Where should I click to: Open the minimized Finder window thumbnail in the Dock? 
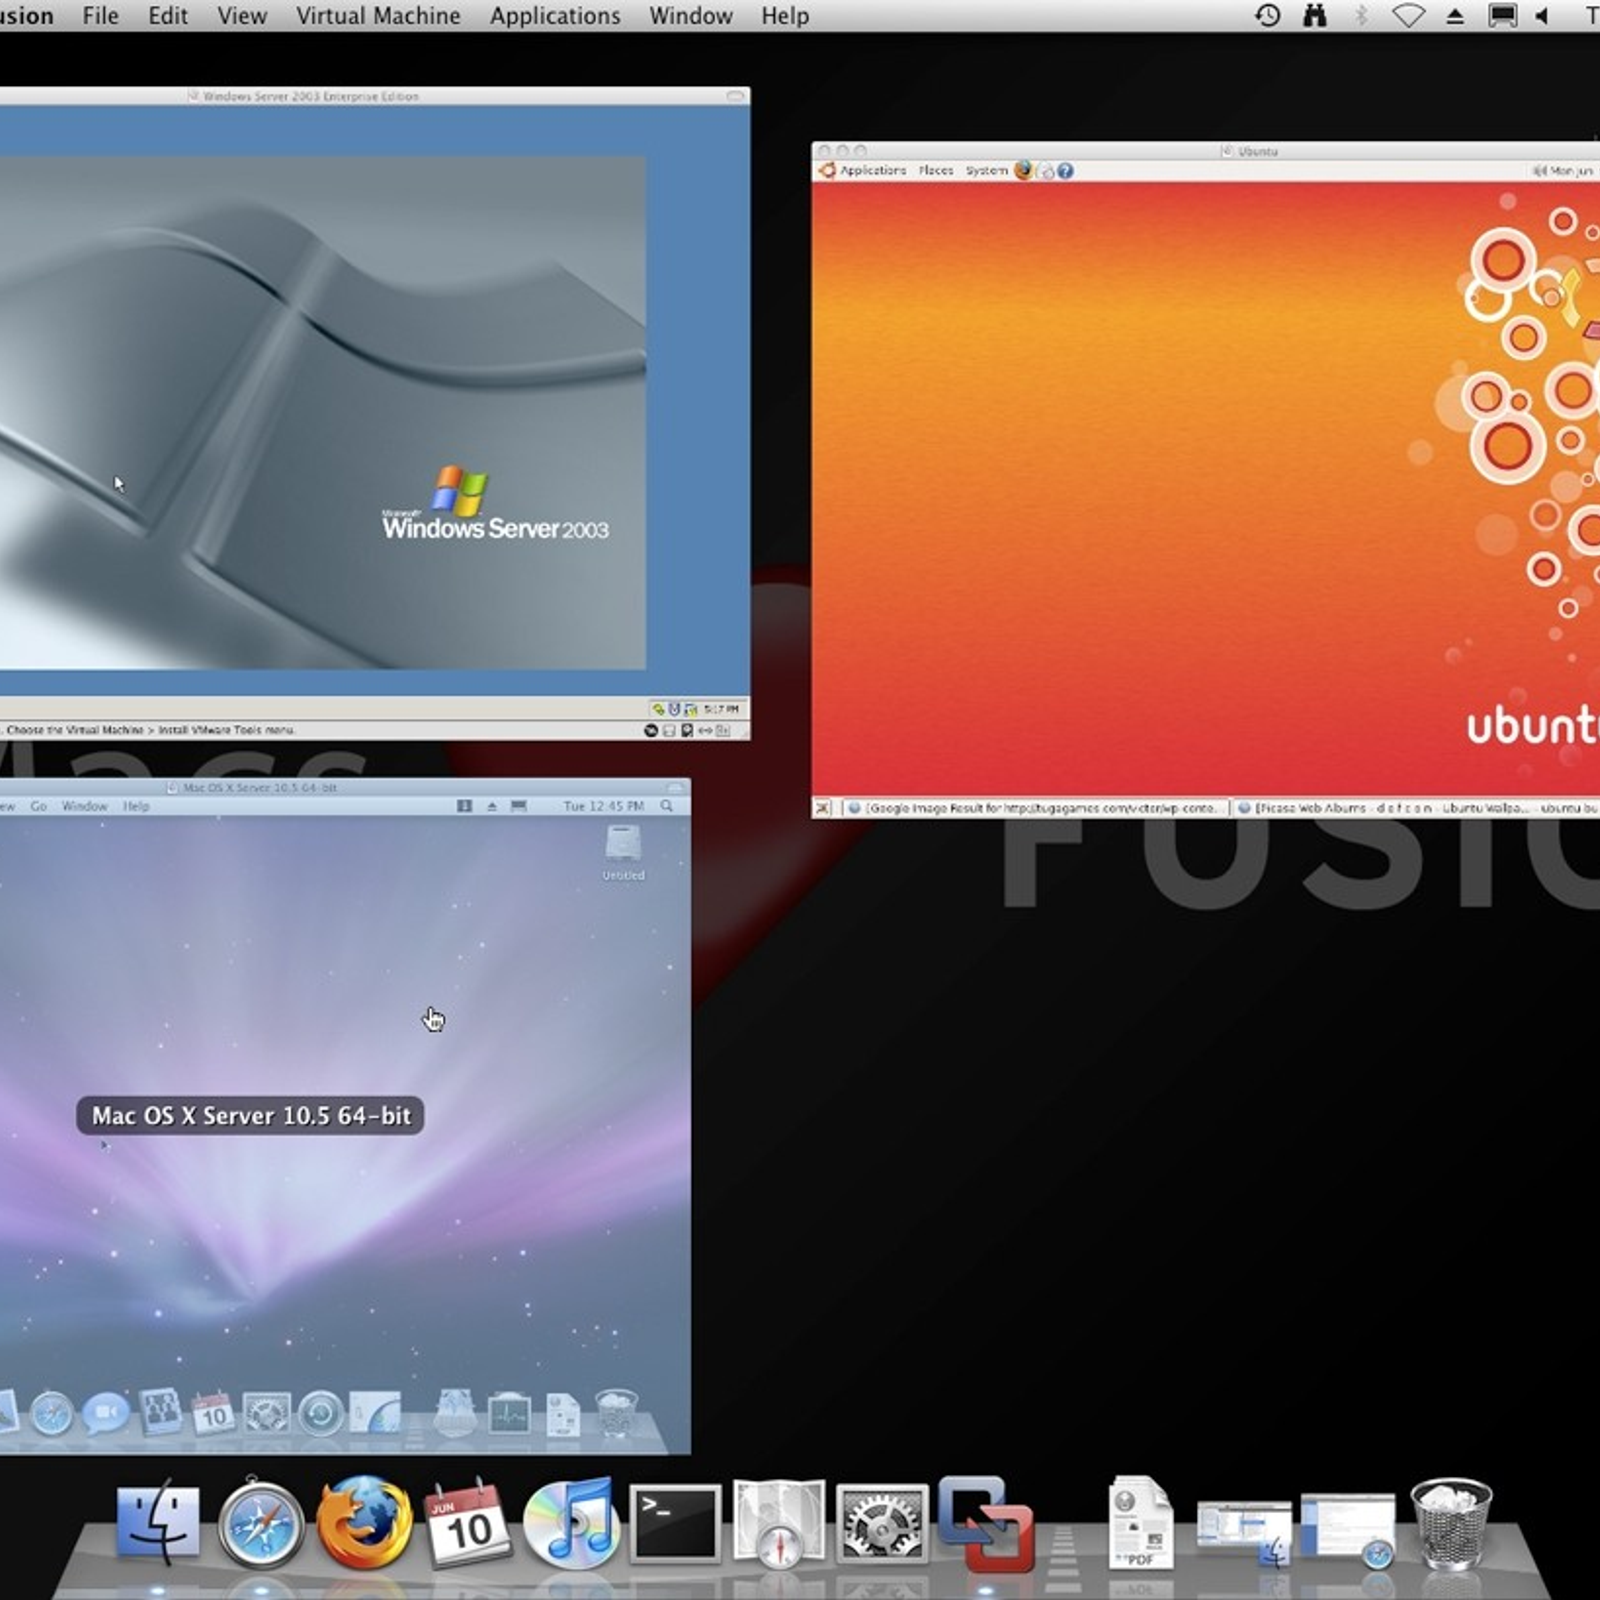point(1244,1532)
